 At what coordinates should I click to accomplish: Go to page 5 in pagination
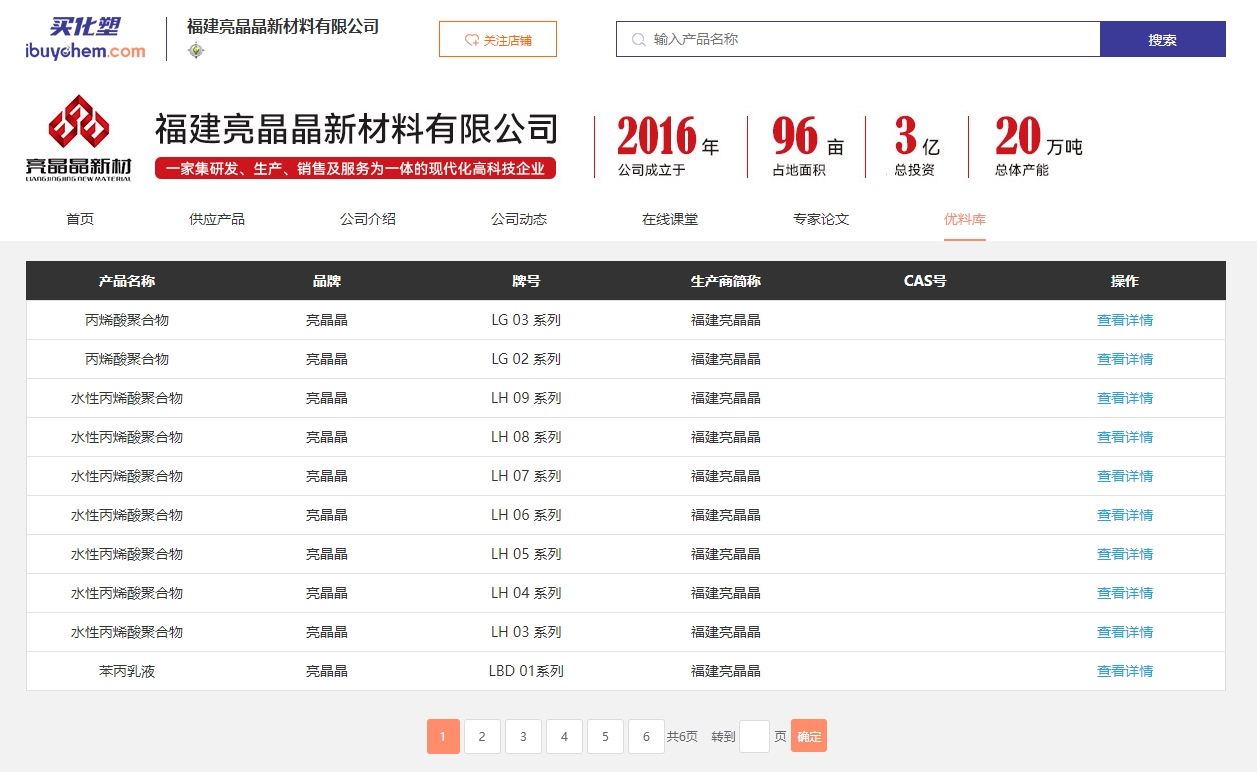point(605,737)
